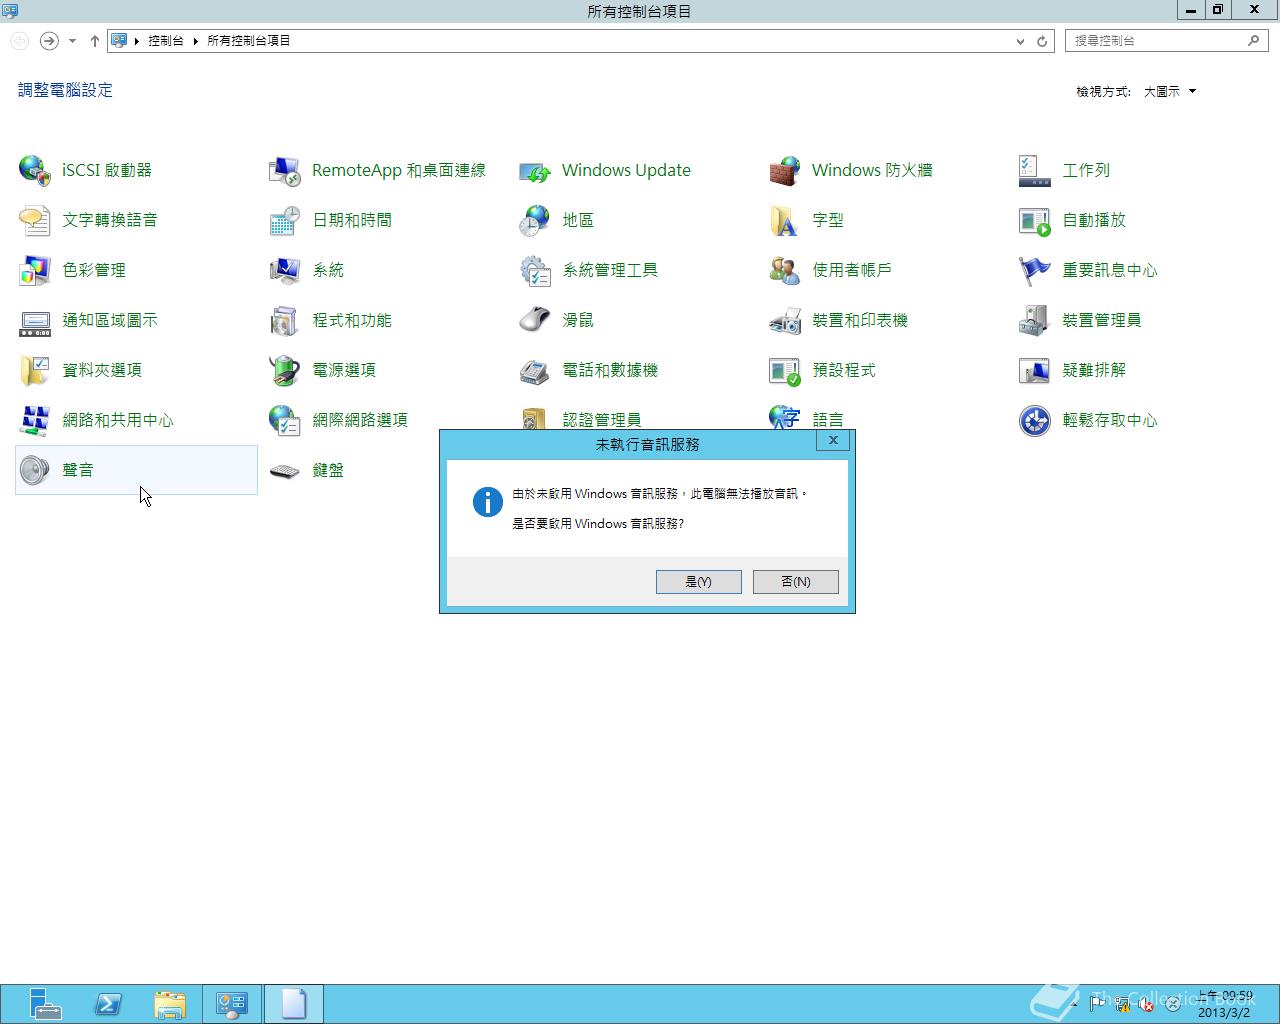Screen dimensions: 1280x1024
Task: Open the 地區 icon
Action: [535, 220]
